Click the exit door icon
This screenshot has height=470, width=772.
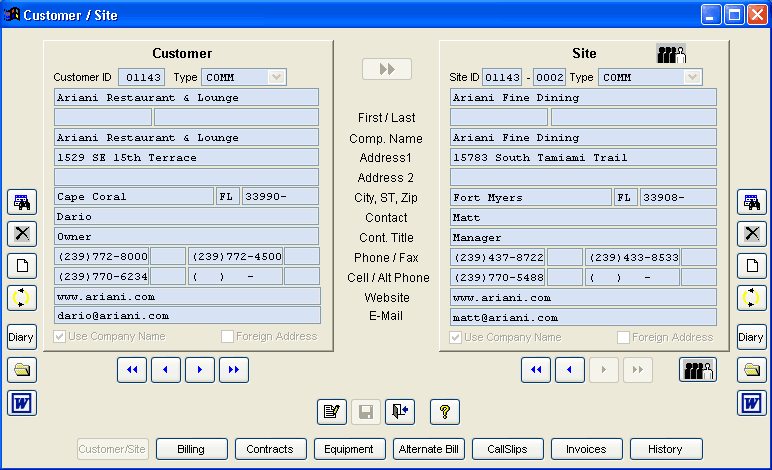click(400, 411)
